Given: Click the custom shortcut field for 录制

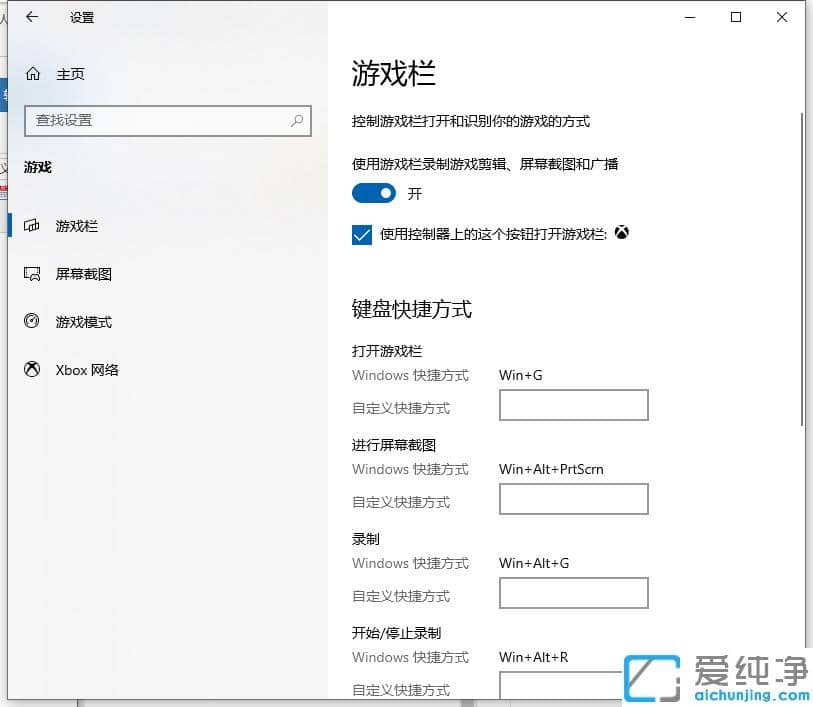Looking at the screenshot, I should pos(573,593).
